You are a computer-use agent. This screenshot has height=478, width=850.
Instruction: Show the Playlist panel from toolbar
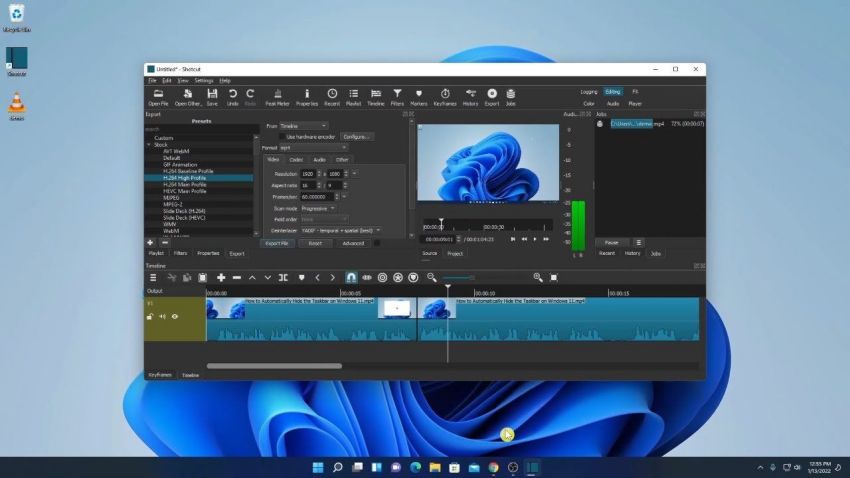pos(353,97)
